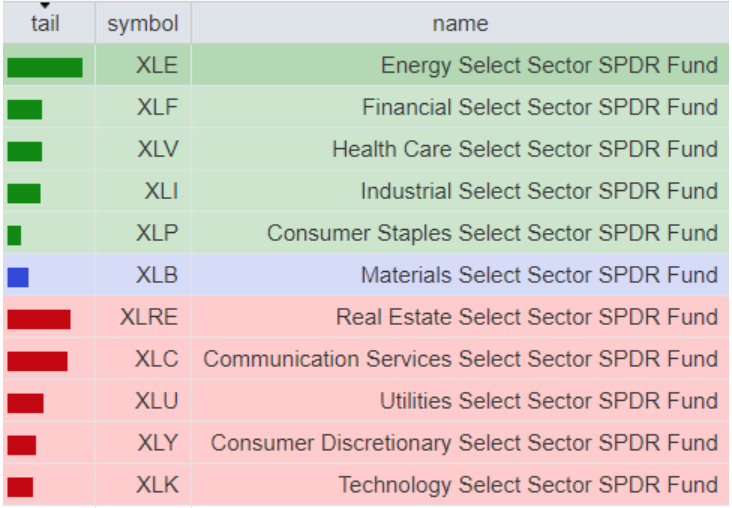Click the symbol column header
The width and height of the screenshot is (732, 508).
pyautogui.click(x=143, y=23)
